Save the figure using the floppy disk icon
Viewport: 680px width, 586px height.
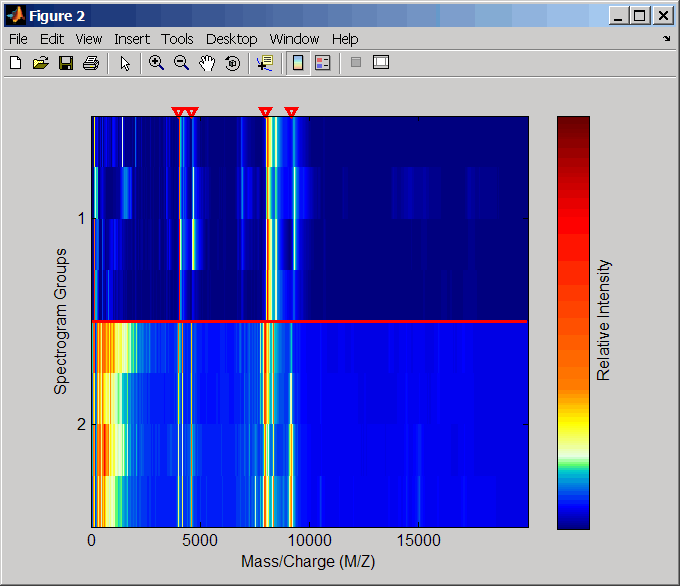65,63
